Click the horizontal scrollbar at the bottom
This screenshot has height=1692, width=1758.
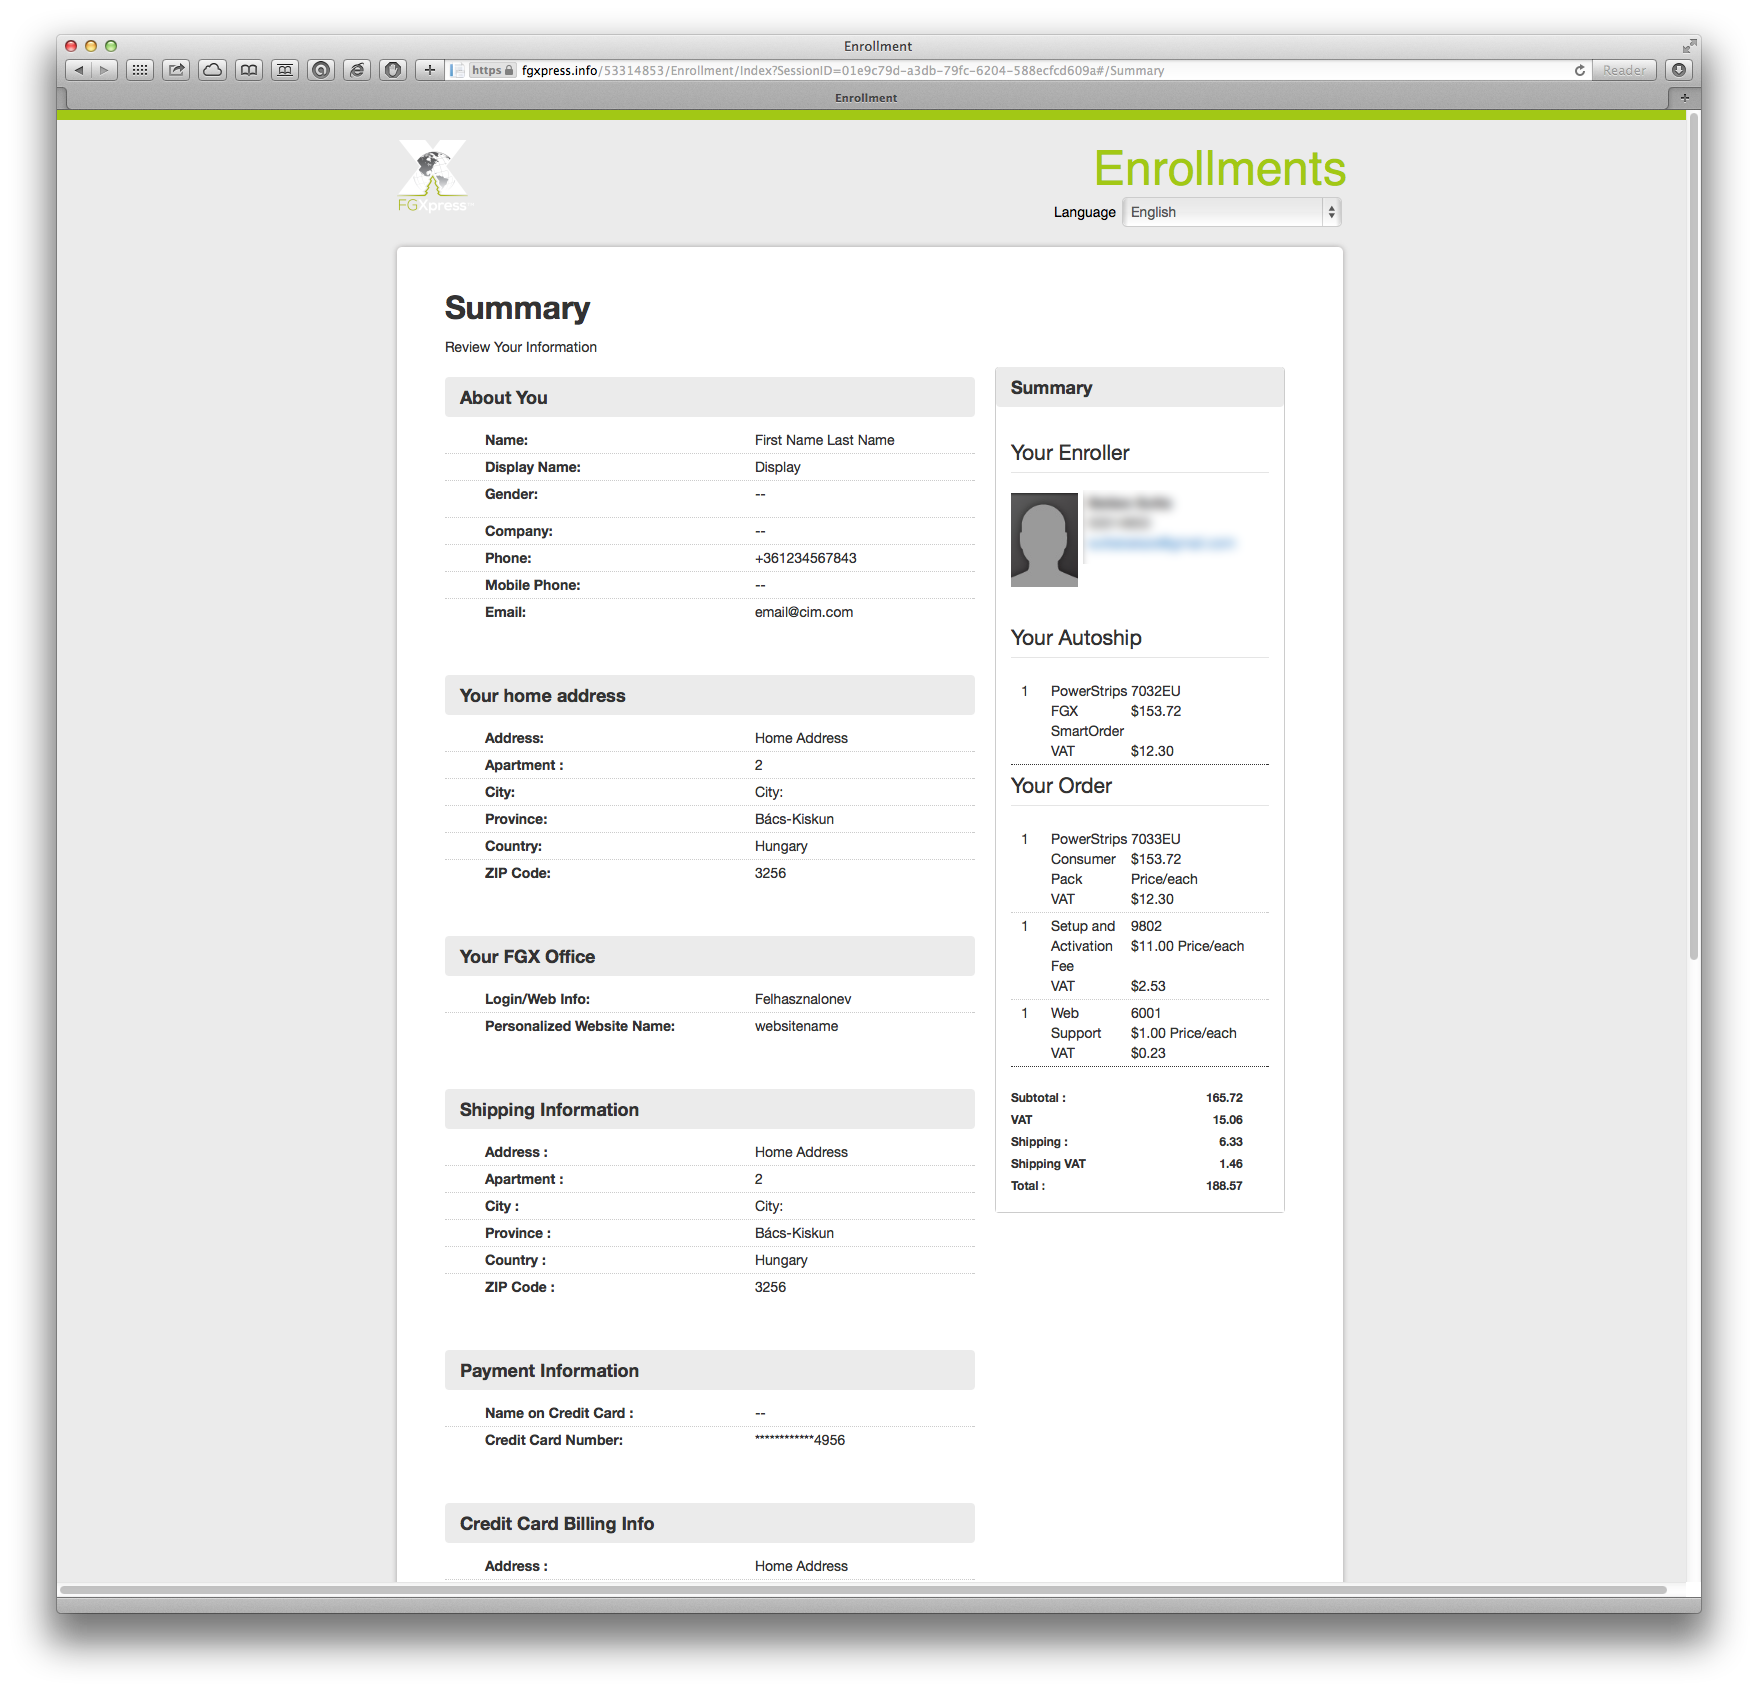862,1589
